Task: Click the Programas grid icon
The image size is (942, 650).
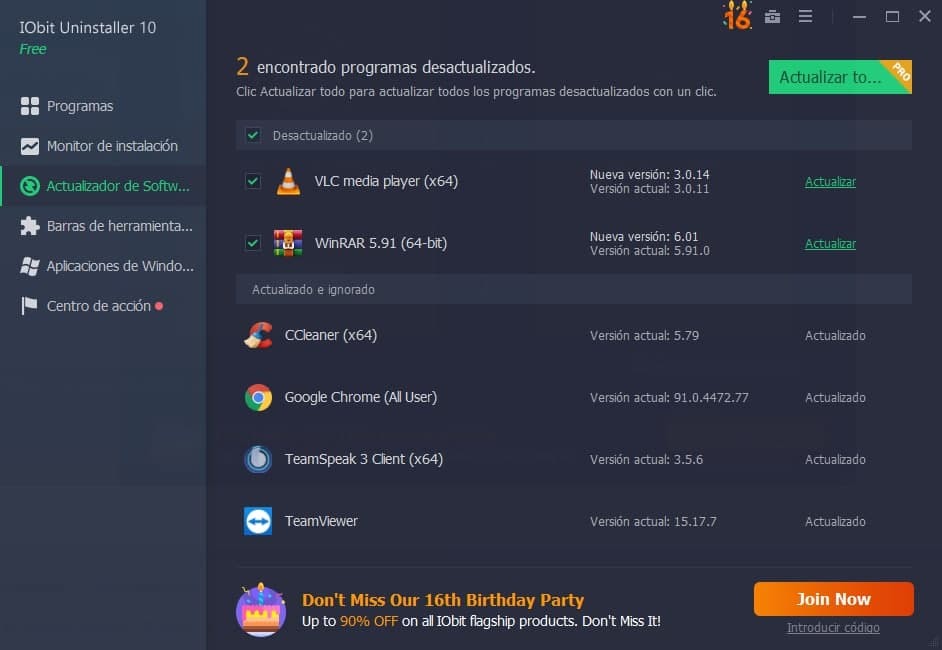Action: (29, 106)
